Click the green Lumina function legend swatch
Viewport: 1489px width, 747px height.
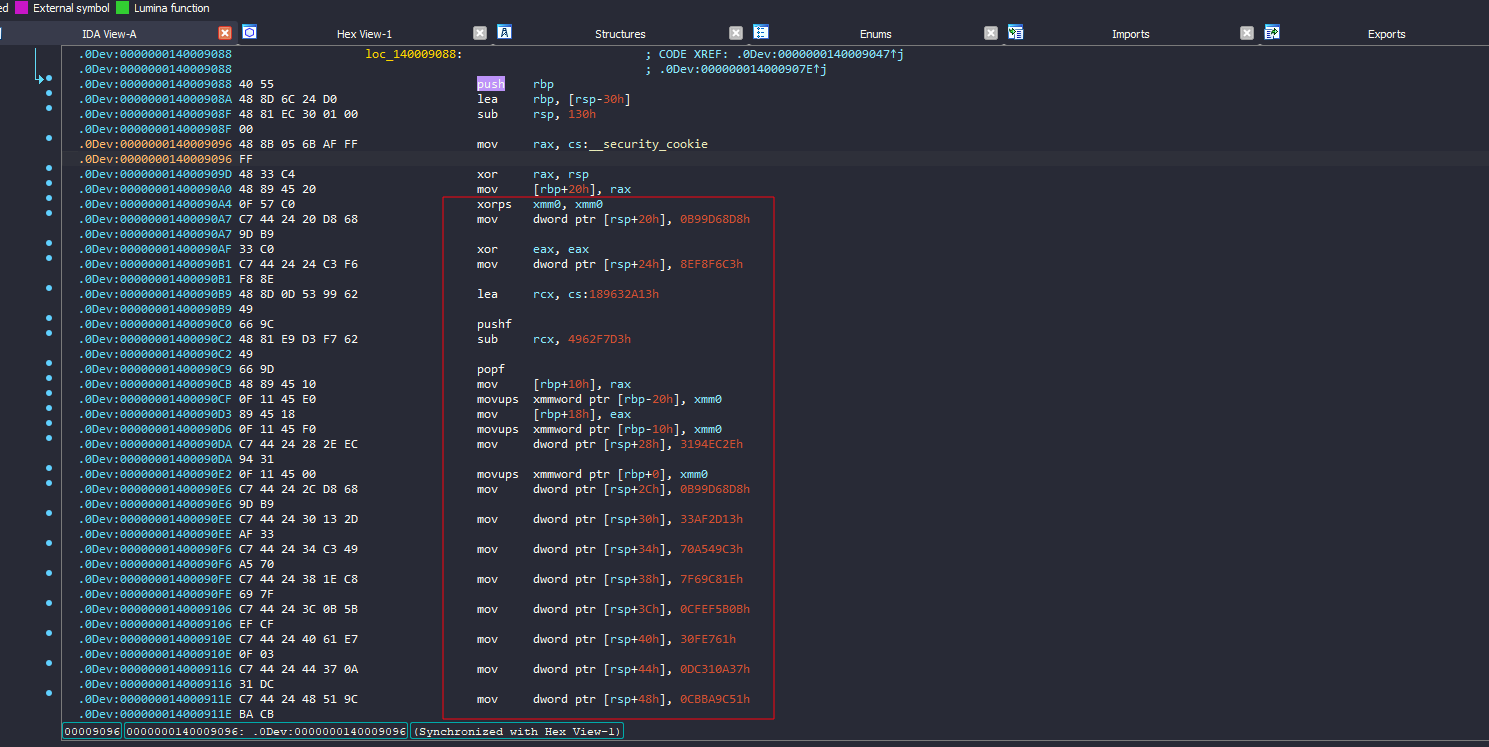122,8
